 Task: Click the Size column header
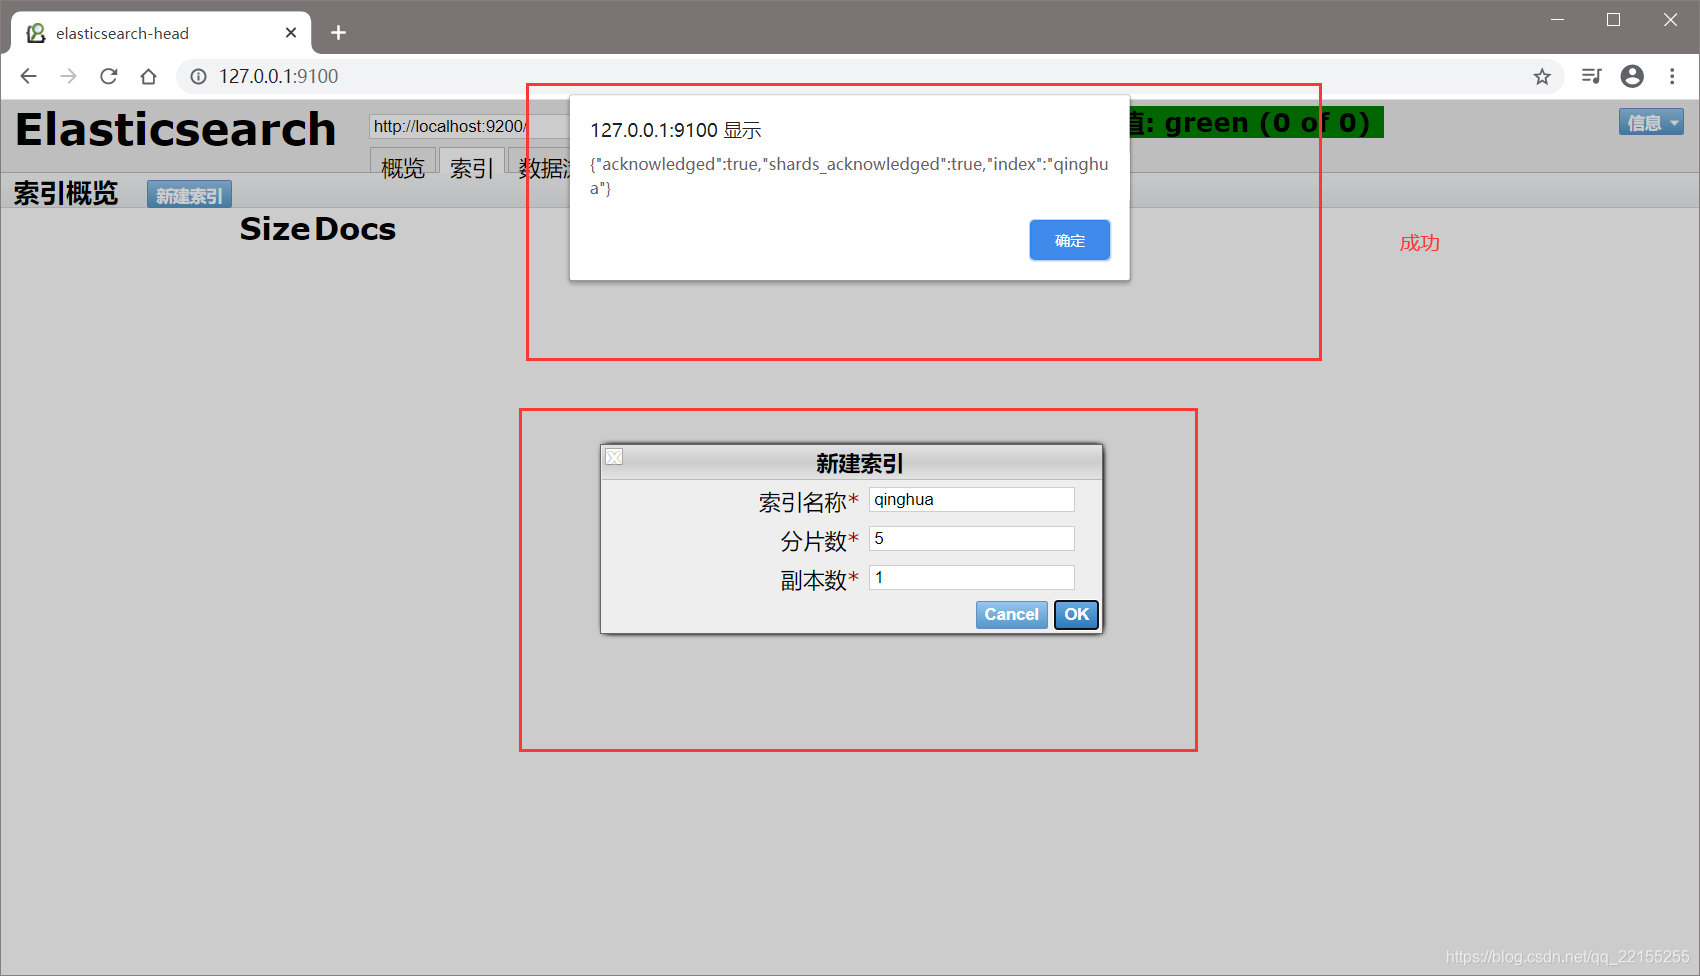274,229
